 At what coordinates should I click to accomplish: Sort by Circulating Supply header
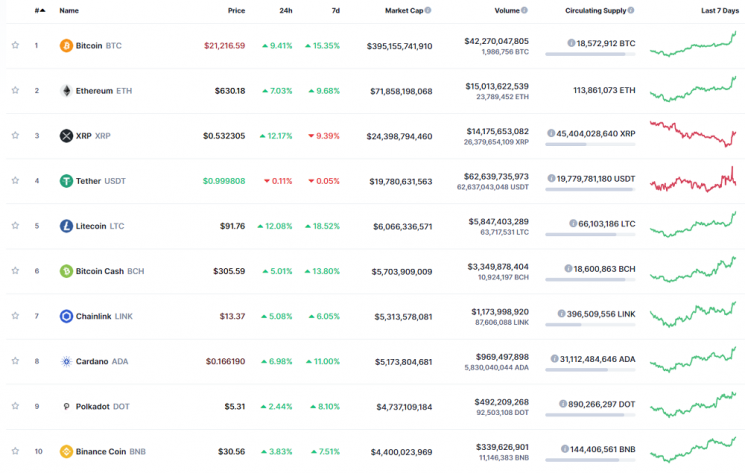[595, 10]
